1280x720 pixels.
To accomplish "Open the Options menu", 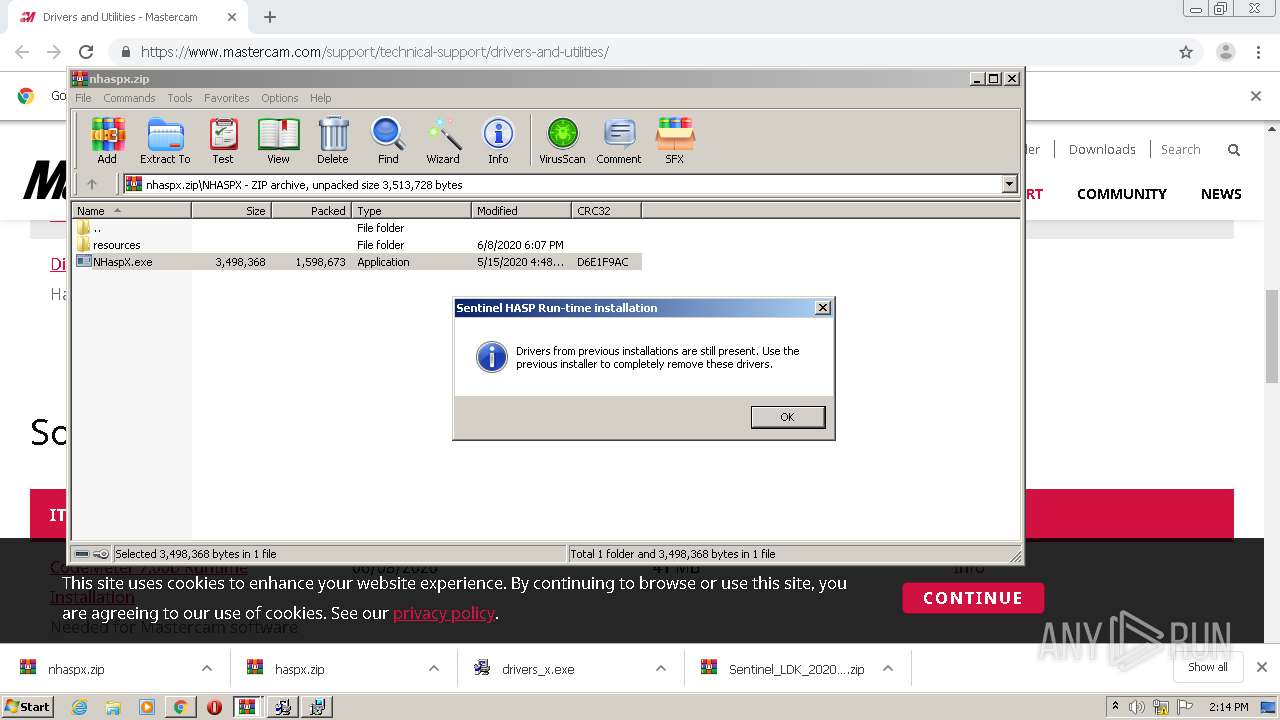I will [x=280, y=98].
